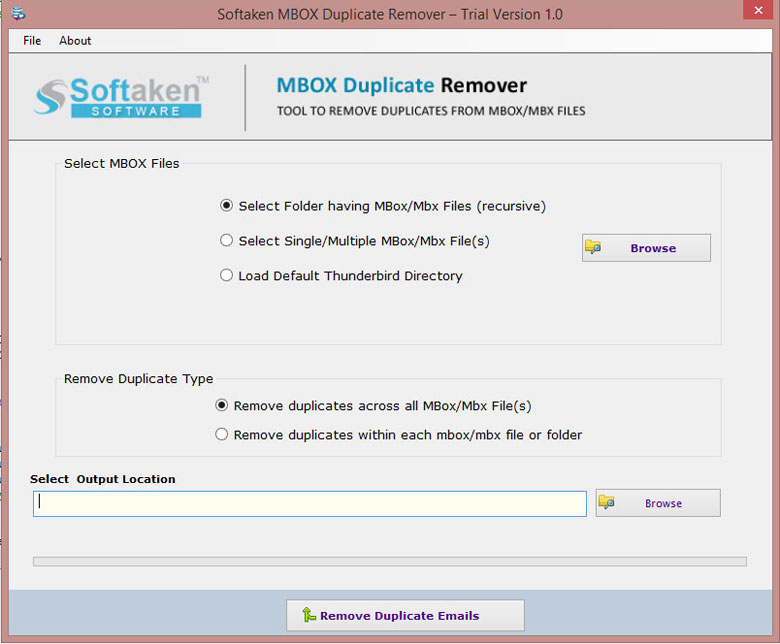The image size is (780, 644).
Task: Click the app icon in title bar
Action: click(x=18, y=13)
